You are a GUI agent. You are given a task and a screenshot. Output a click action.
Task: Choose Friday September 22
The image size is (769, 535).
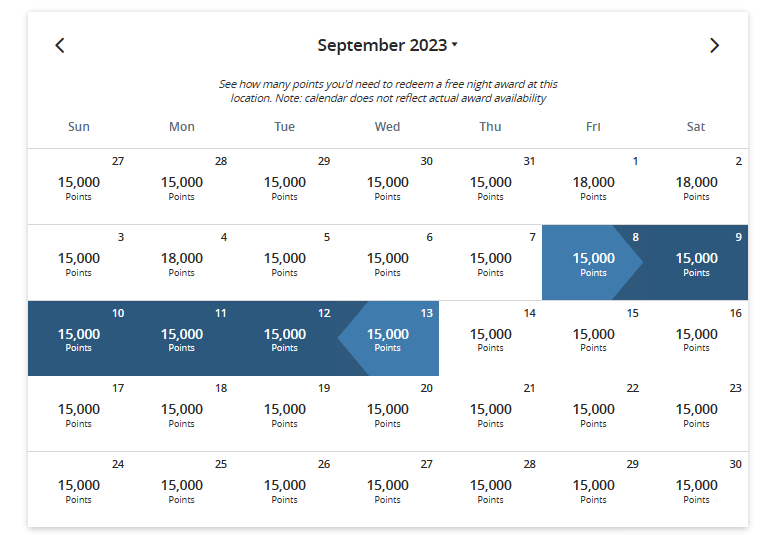click(593, 414)
